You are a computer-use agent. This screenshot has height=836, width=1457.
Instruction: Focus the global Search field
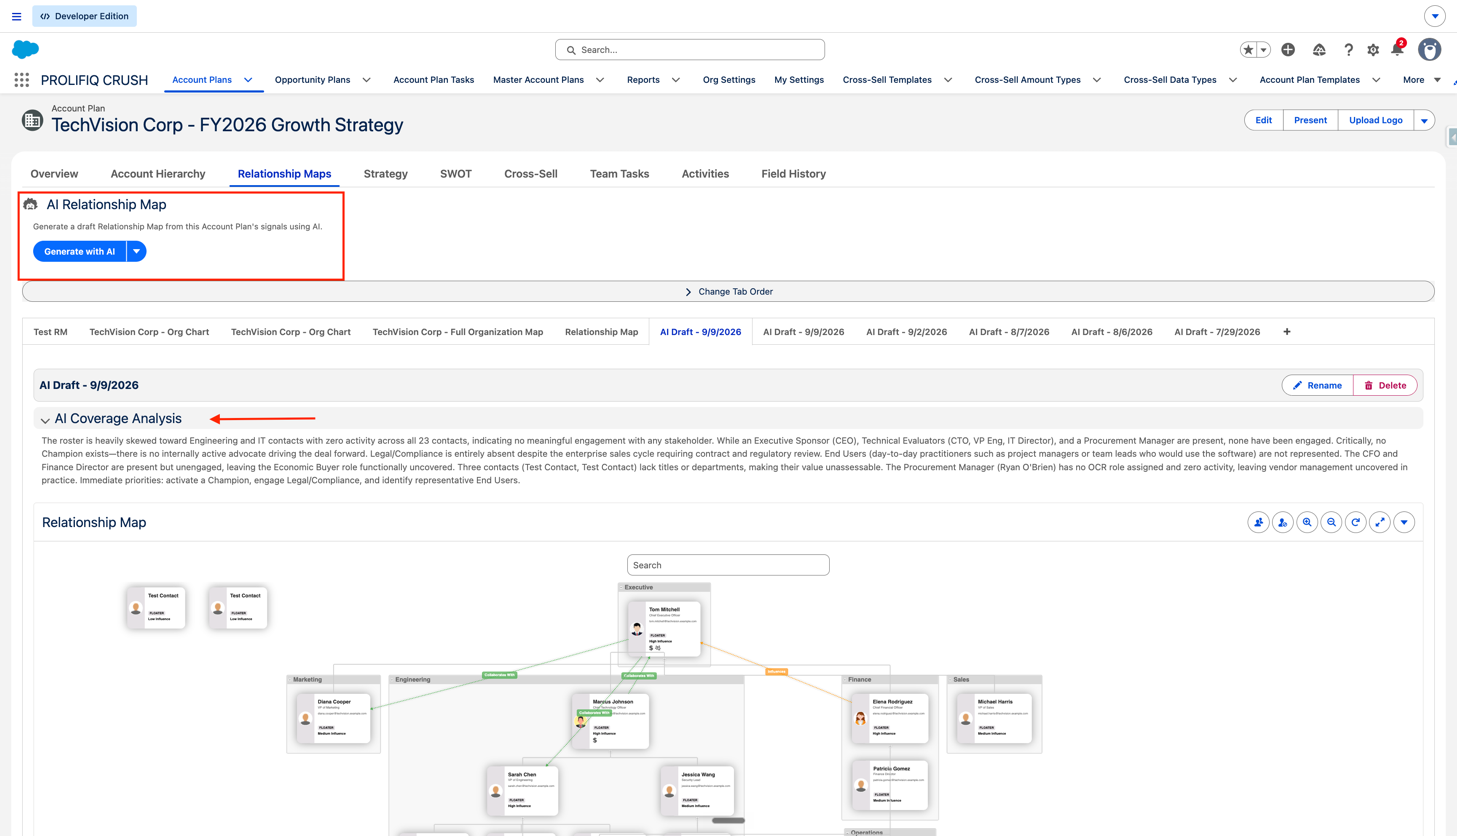690,50
